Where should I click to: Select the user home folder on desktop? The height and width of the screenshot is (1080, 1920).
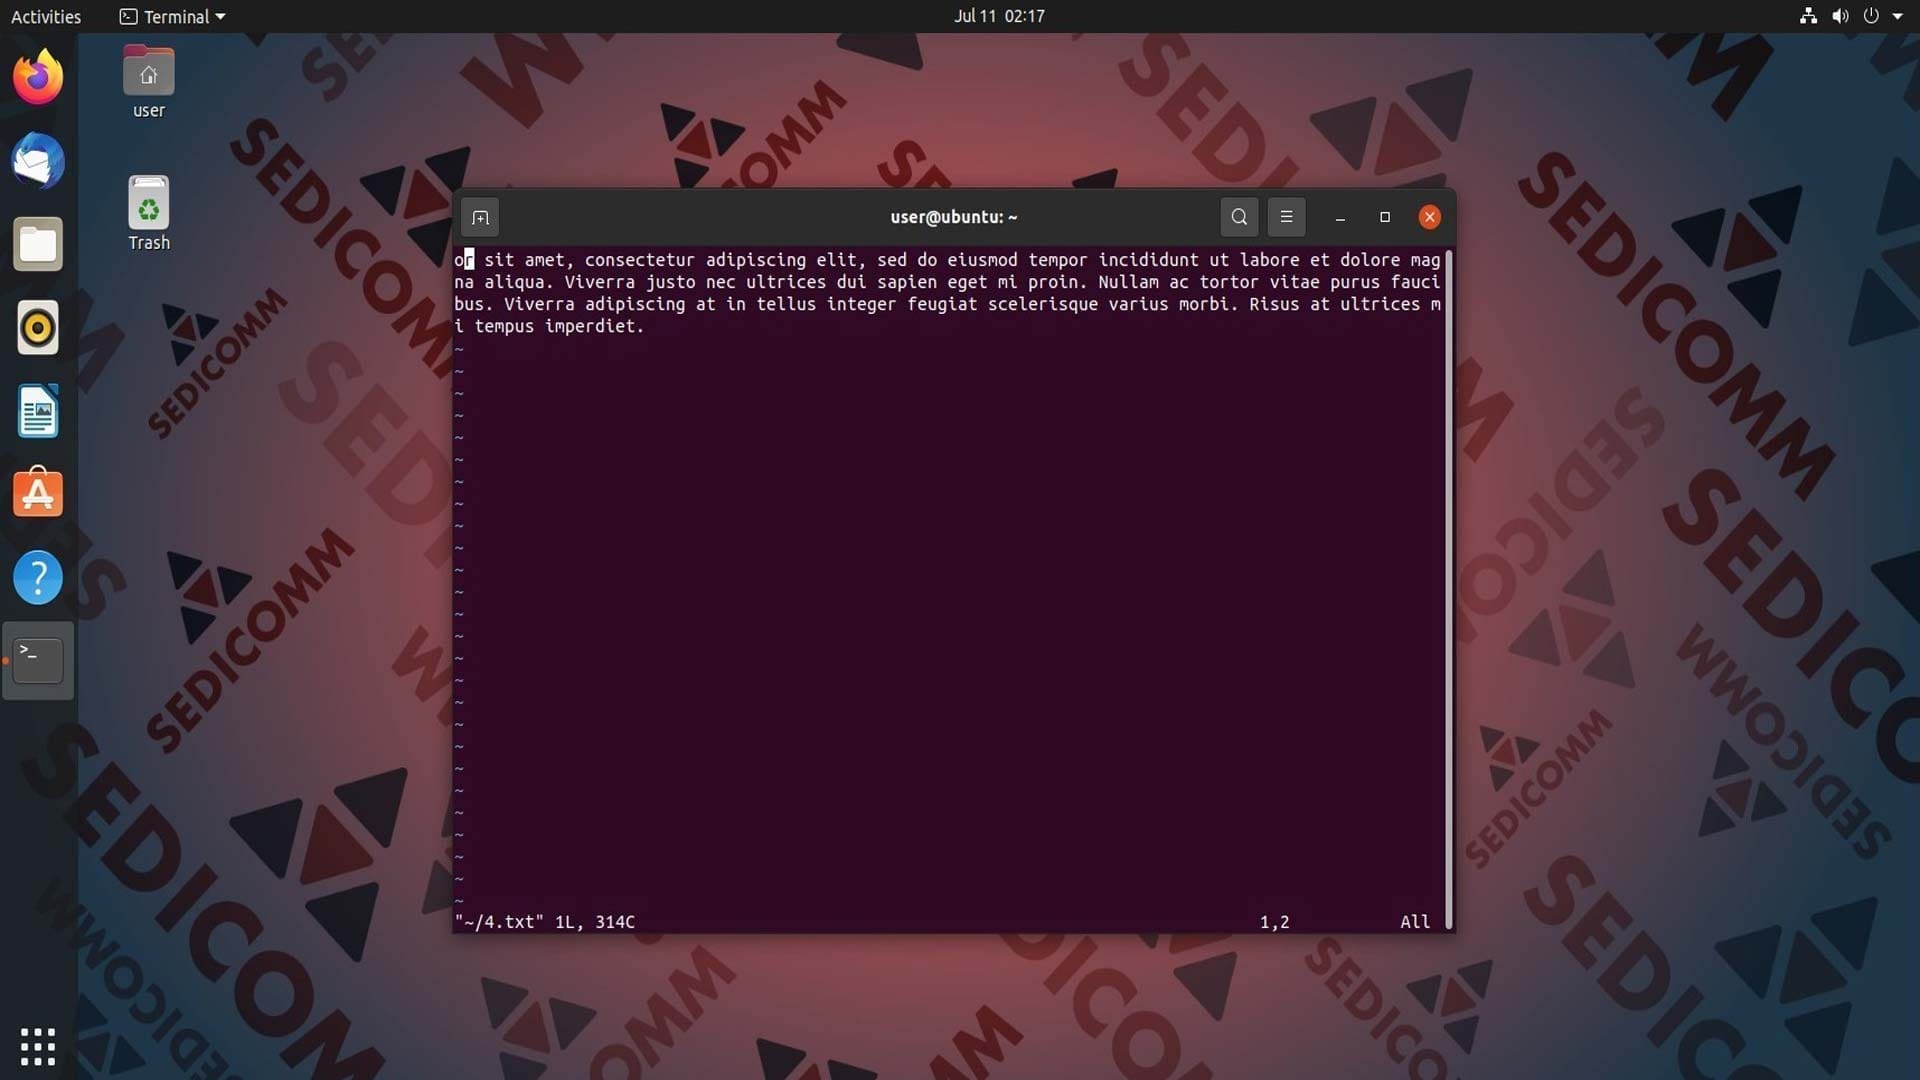pos(148,82)
